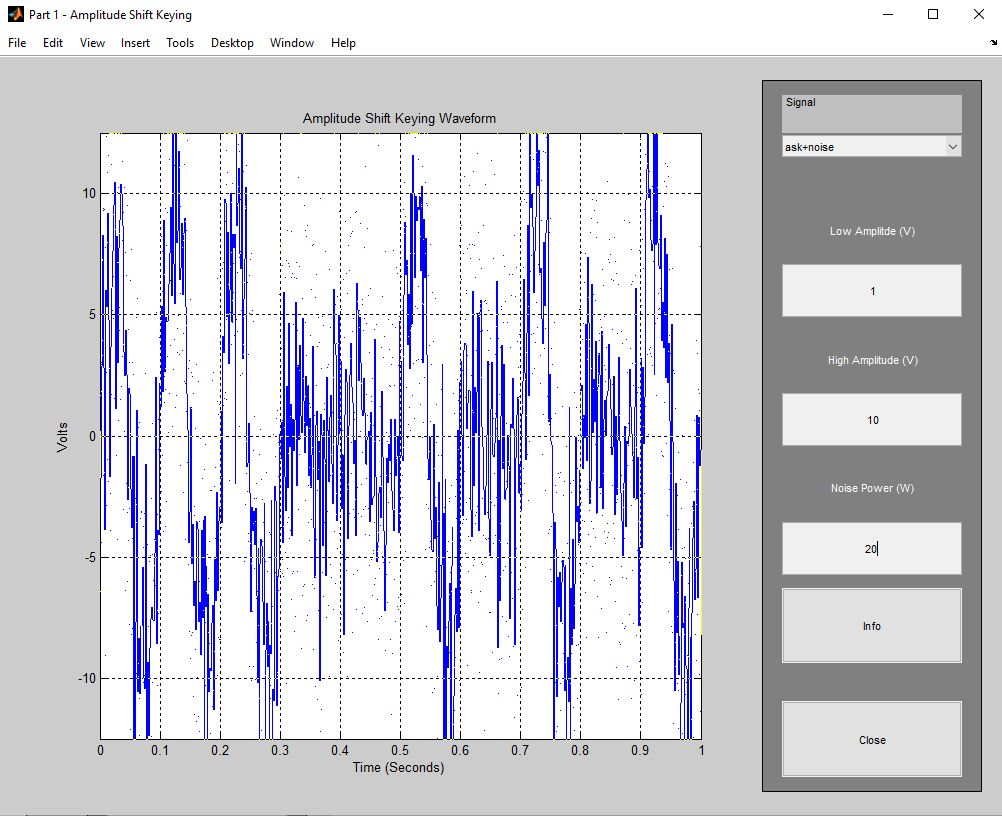Minimize the Amplitude Shift Keying window

pyautogui.click(x=888, y=14)
